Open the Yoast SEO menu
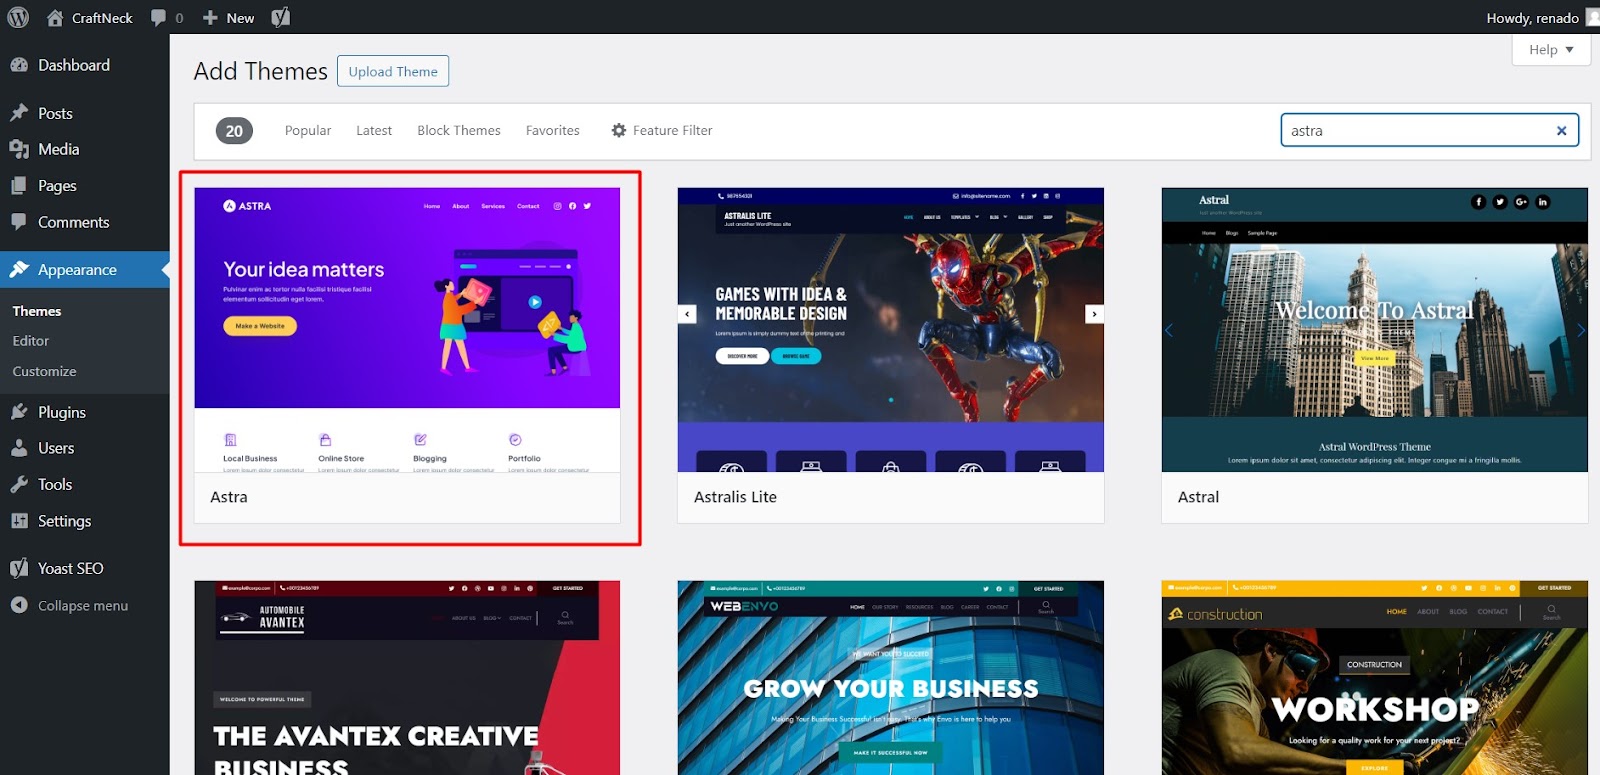The width and height of the screenshot is (1600, 775). [x=70, y=568]
